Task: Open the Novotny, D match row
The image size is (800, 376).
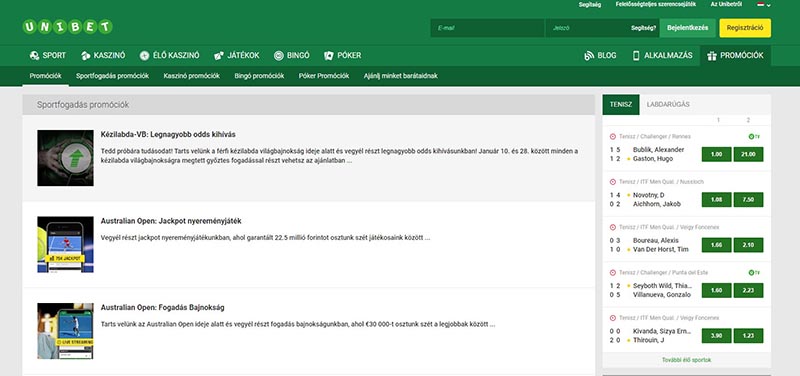Action: (648, 195)
